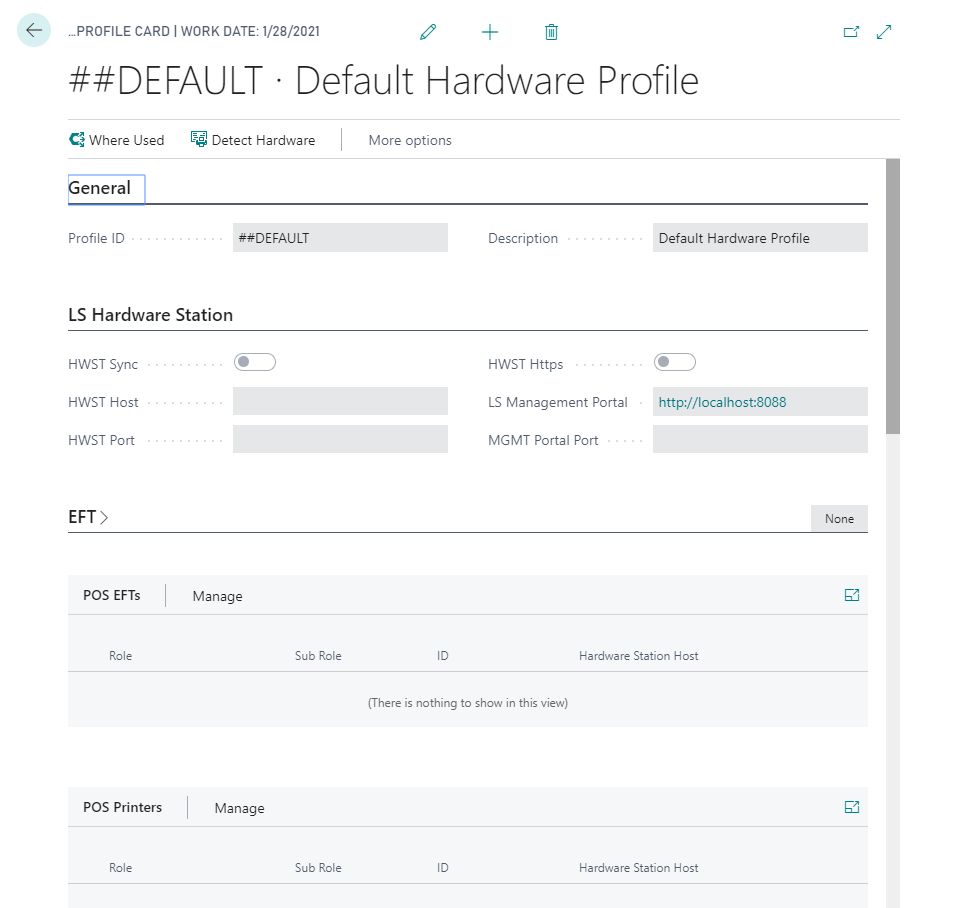Expand the EFT section chevron
Viewport: 962px width, 908px height.
click(104, 518)
